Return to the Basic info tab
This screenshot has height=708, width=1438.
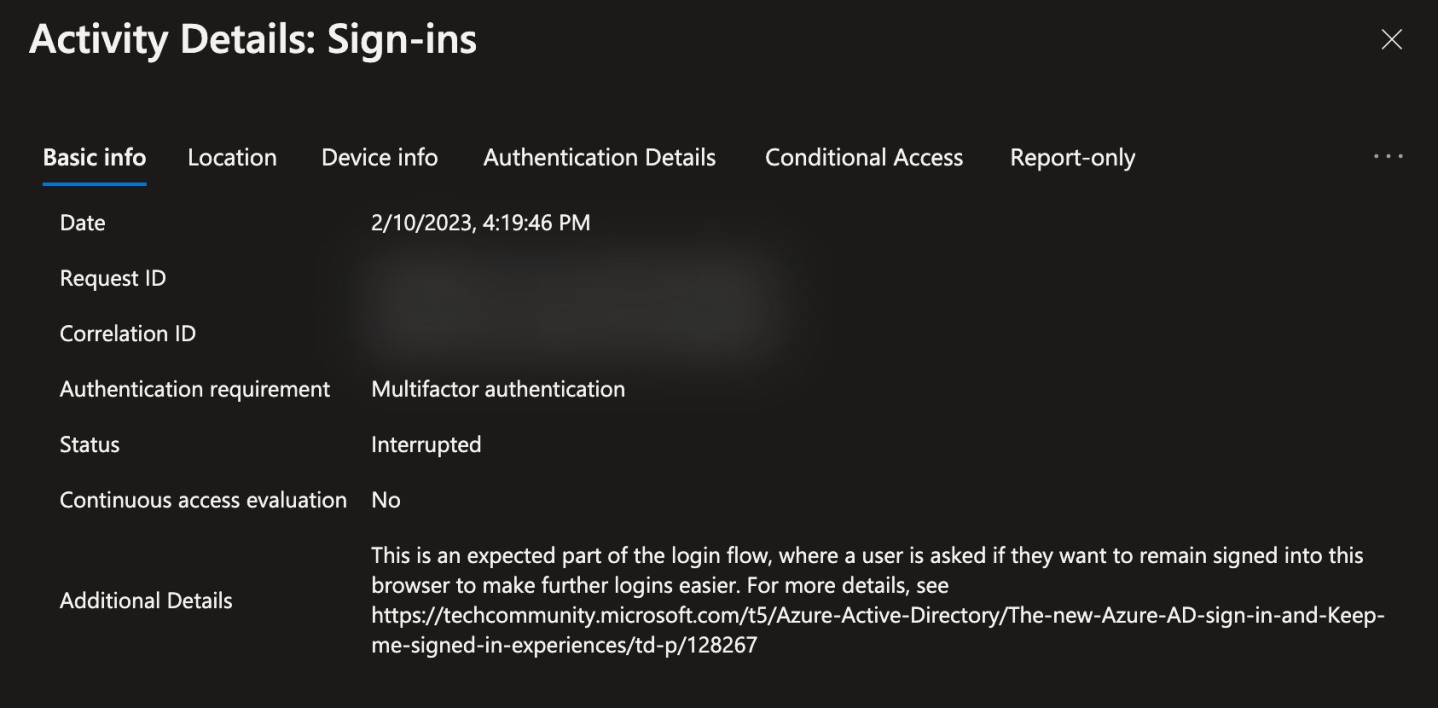coord(93,157)
